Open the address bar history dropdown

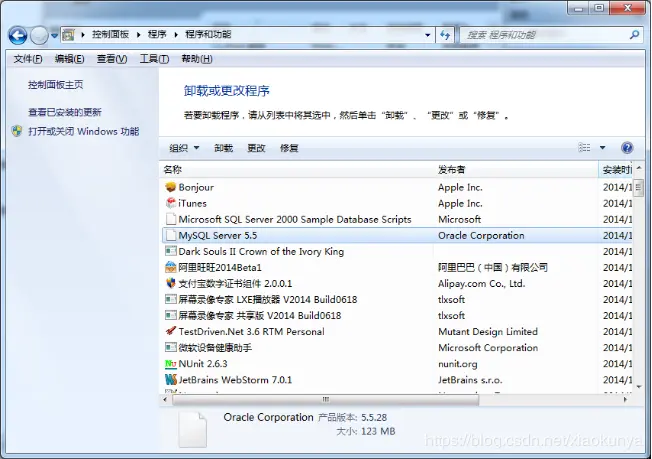tap(427, 35)
